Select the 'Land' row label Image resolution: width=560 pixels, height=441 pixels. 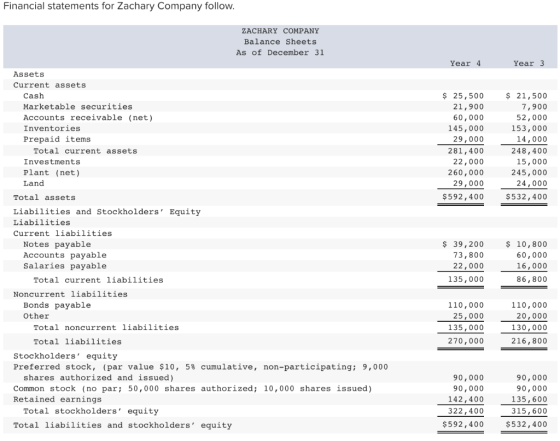click(34, 183)
